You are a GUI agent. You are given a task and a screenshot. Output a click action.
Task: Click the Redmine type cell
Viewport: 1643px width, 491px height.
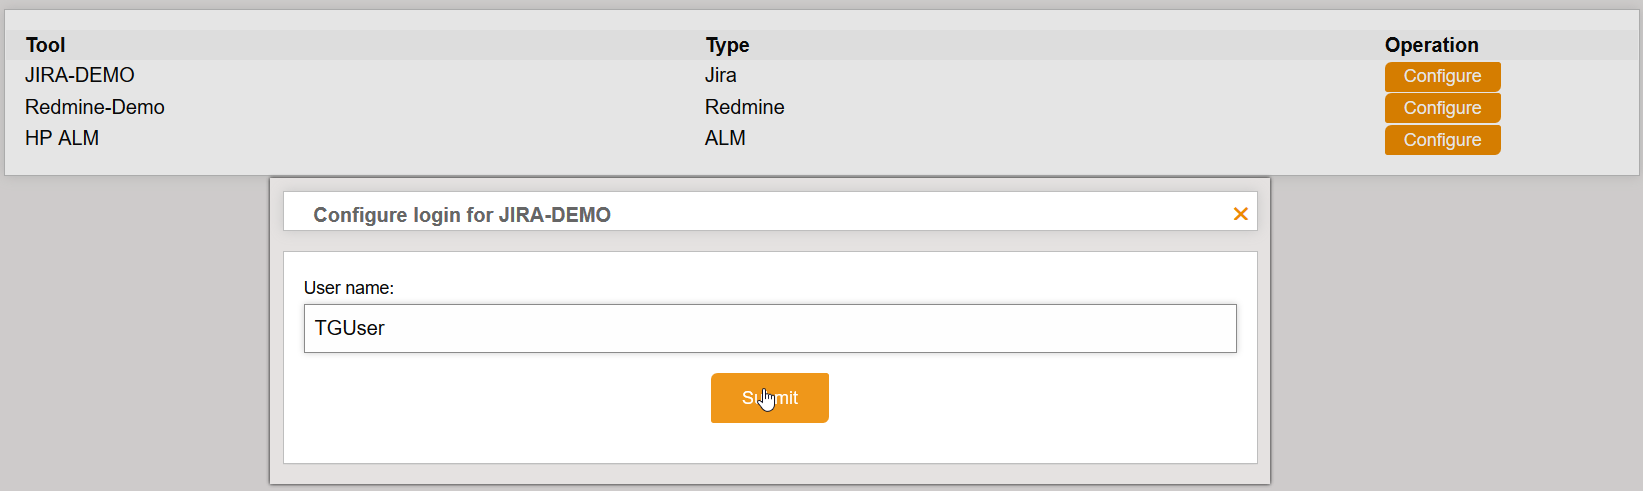(744, 107)
